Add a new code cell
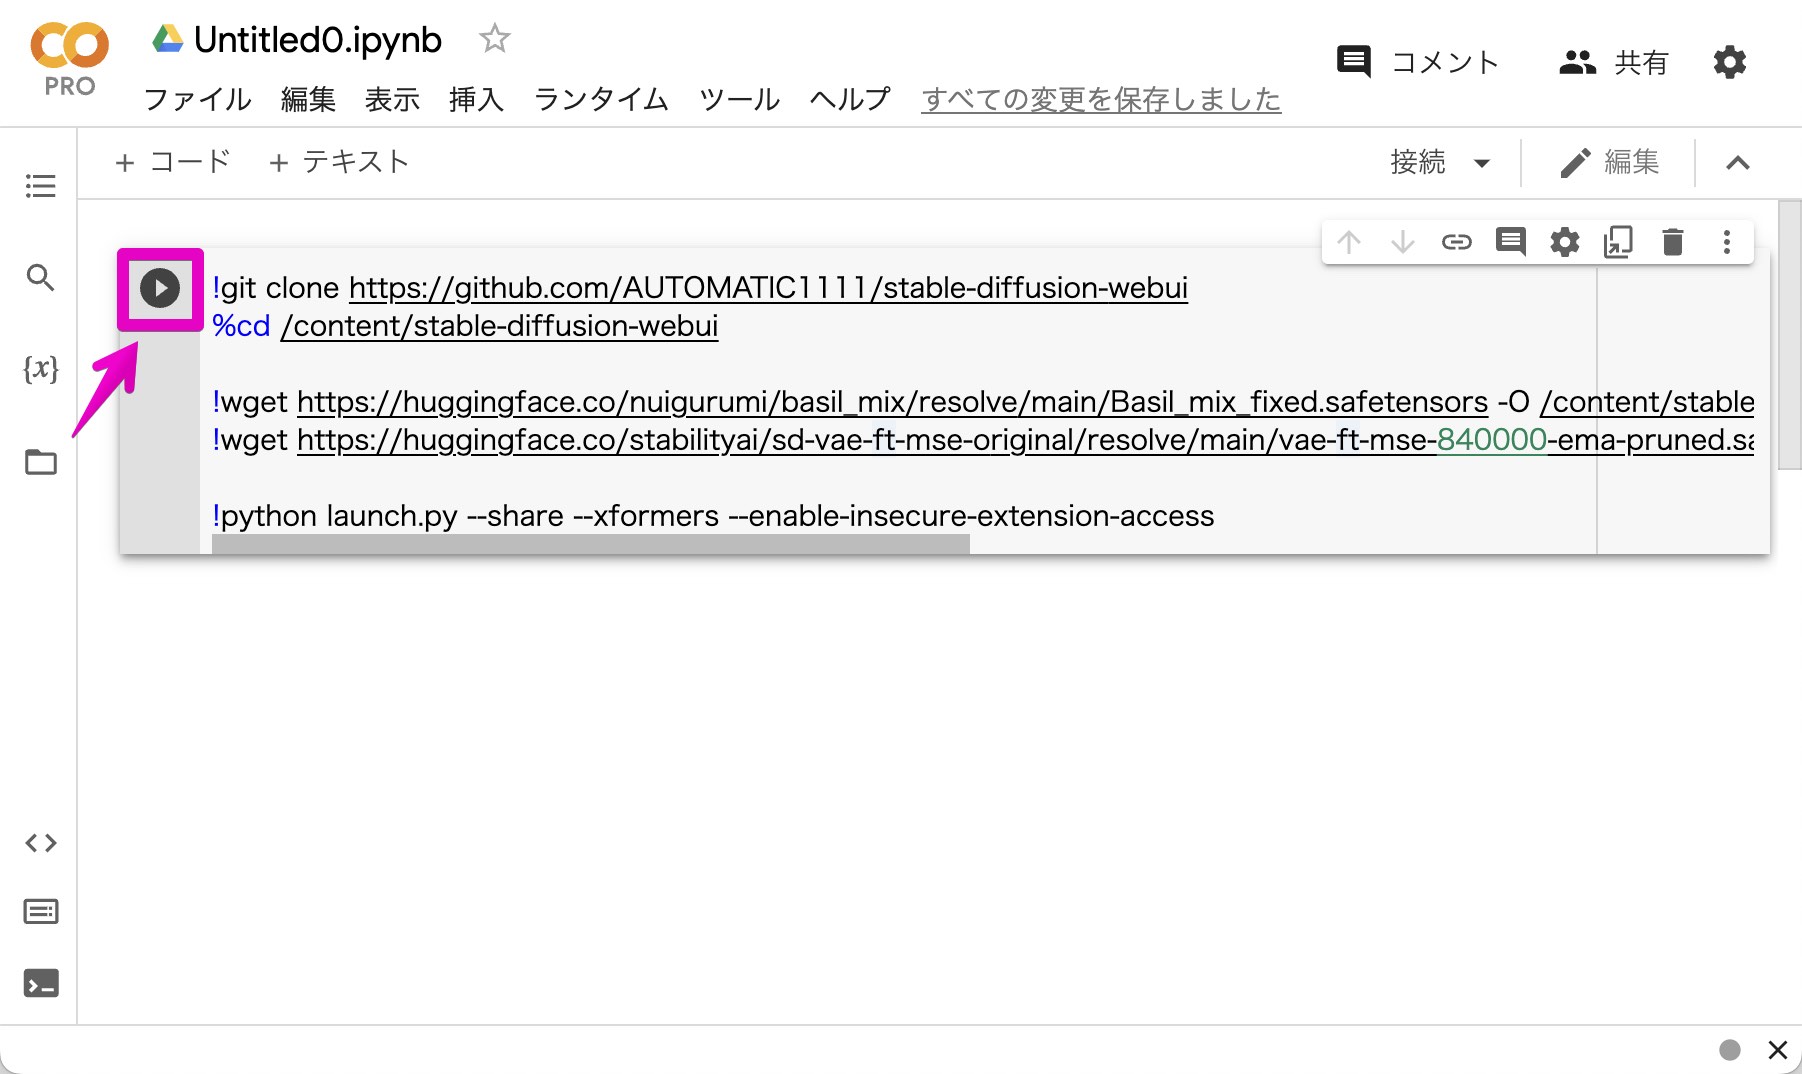Viewport: 1802px width, 1074px height. pyautogui.click(x=173, y=162)
